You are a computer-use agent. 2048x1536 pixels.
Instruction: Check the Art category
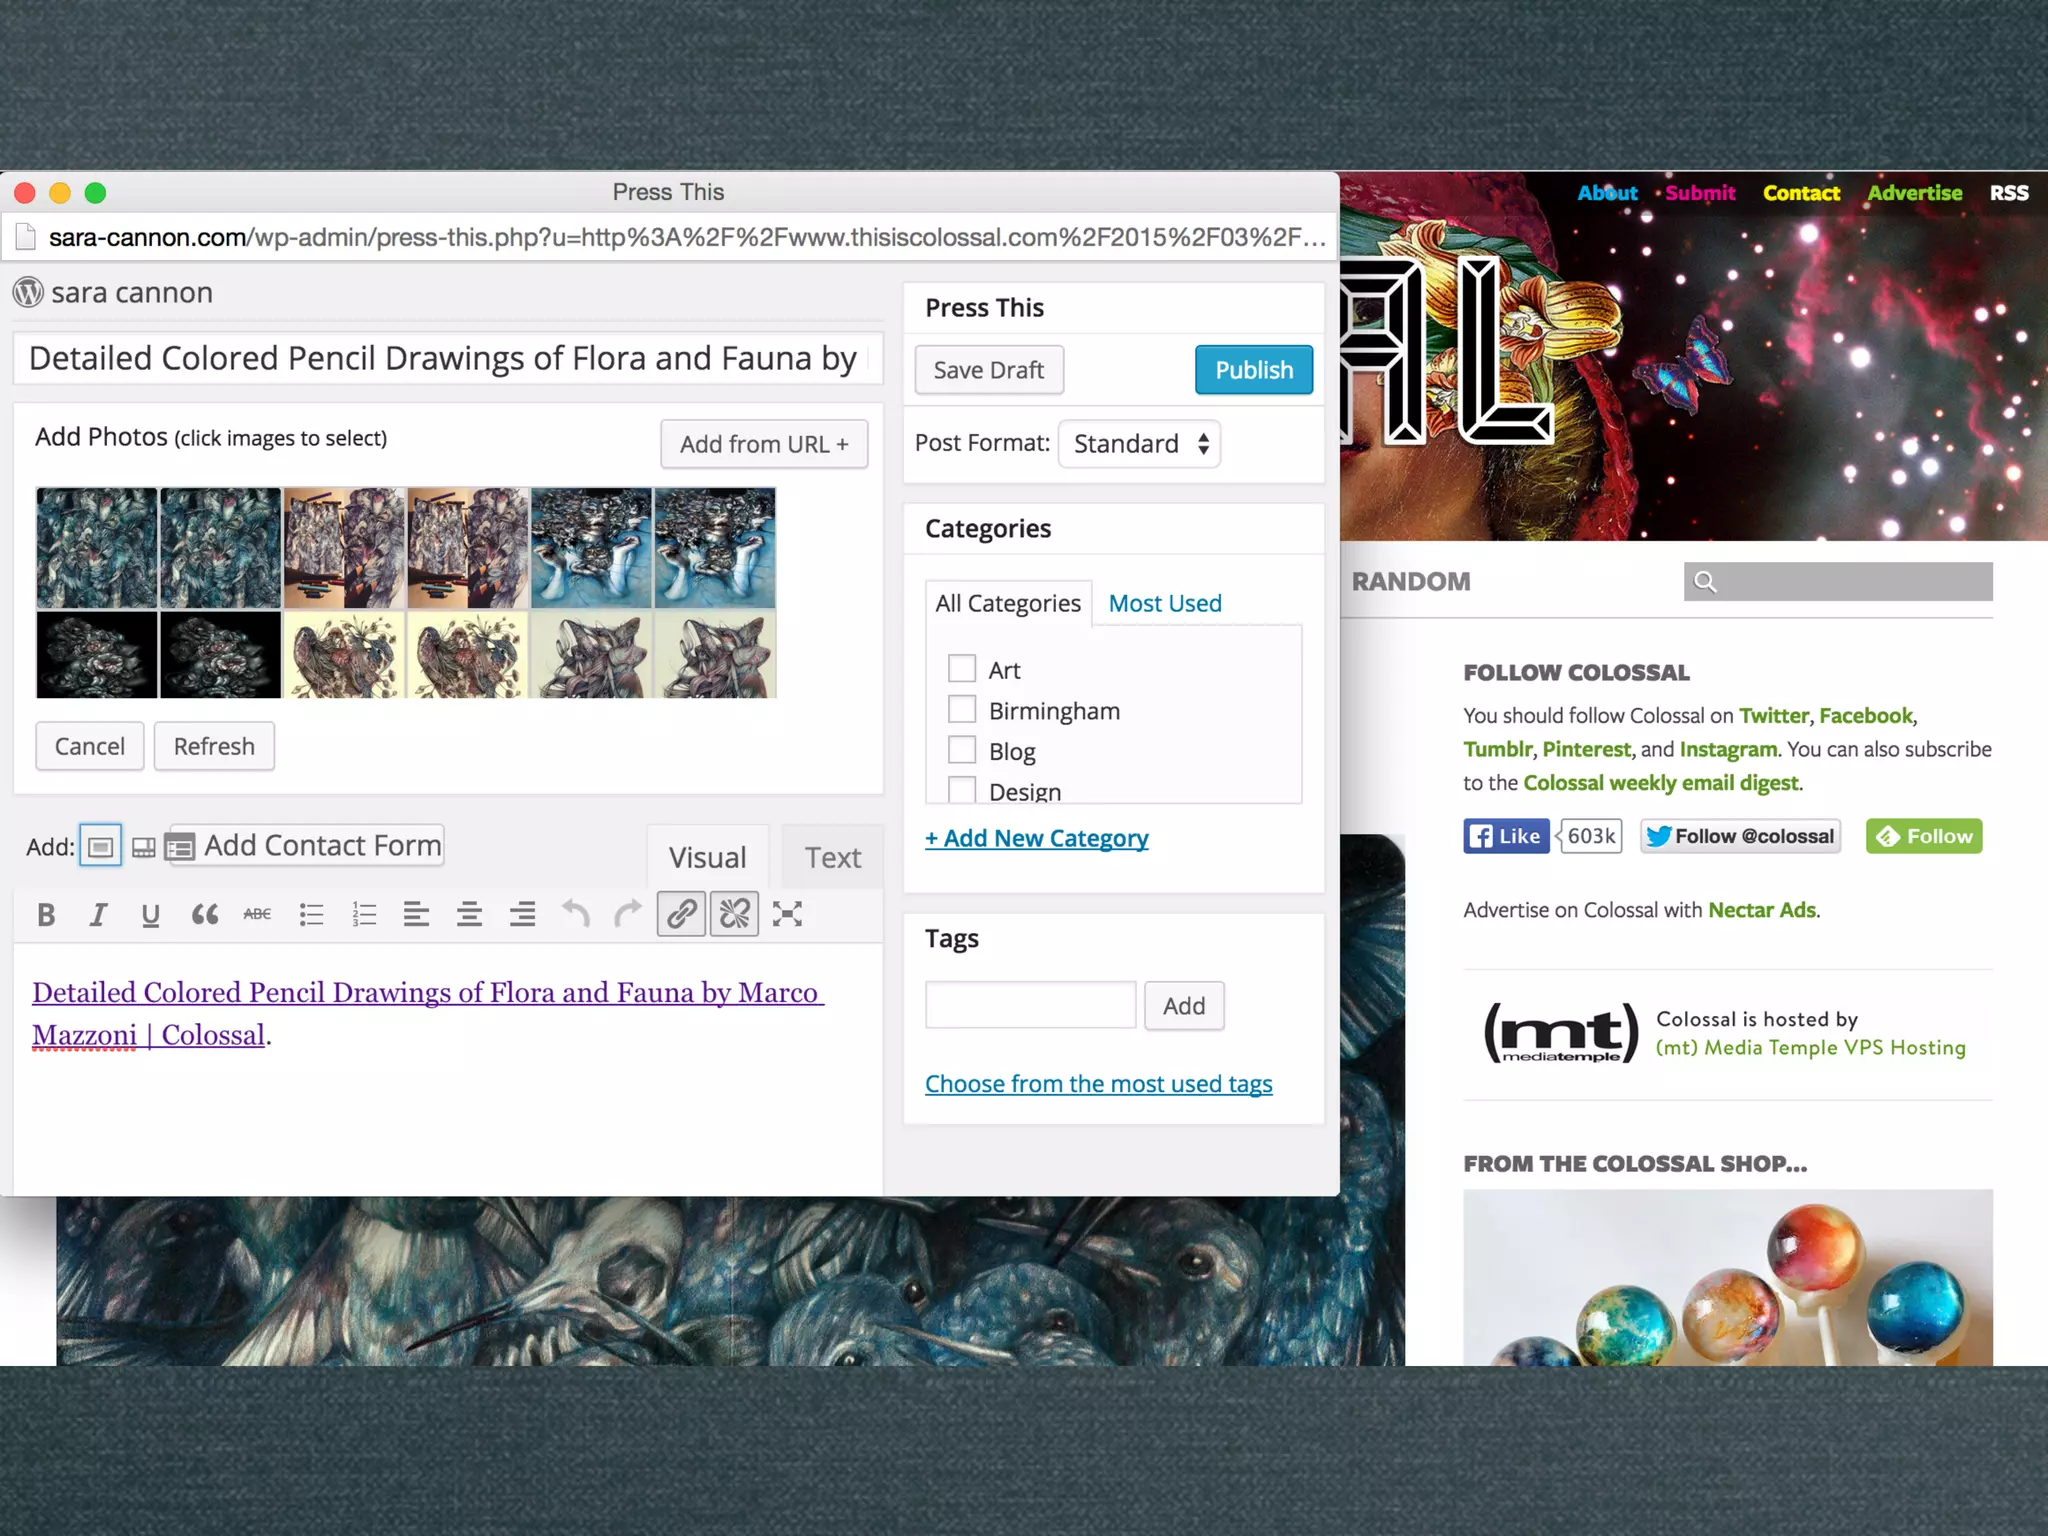coord(962,668)
